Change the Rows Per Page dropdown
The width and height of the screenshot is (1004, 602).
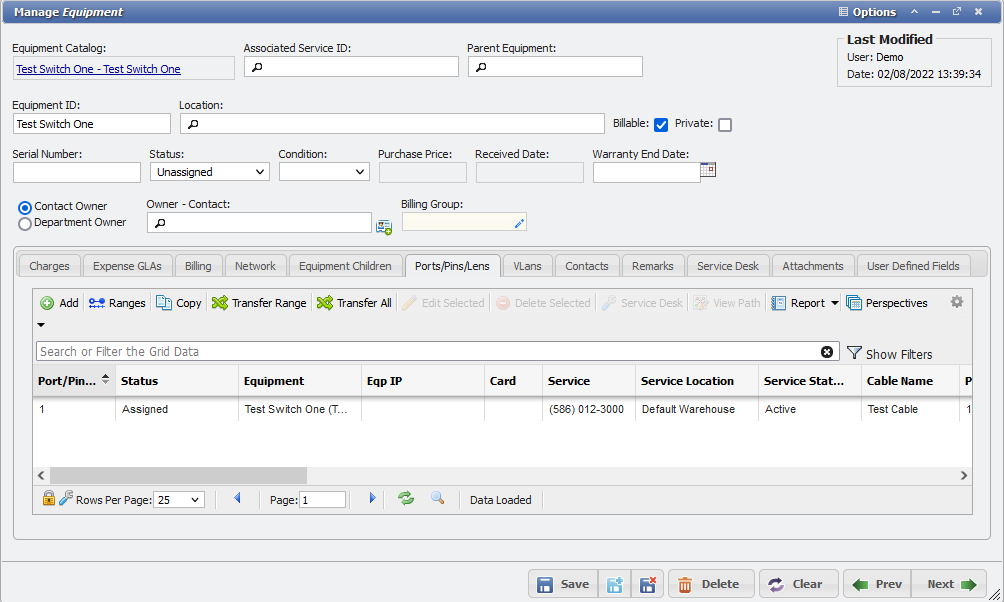click(179, 499)
